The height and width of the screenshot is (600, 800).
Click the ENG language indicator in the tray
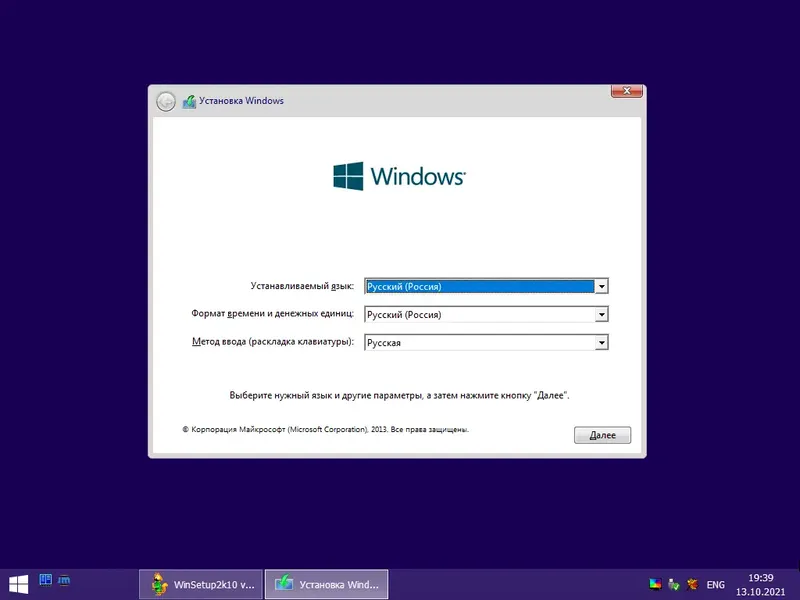point(716,584)
